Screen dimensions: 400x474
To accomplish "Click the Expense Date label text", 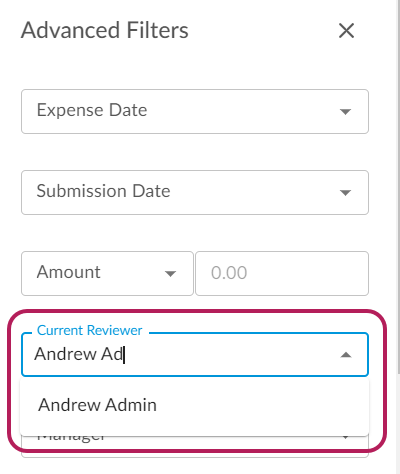I will (x=92, y=110).
